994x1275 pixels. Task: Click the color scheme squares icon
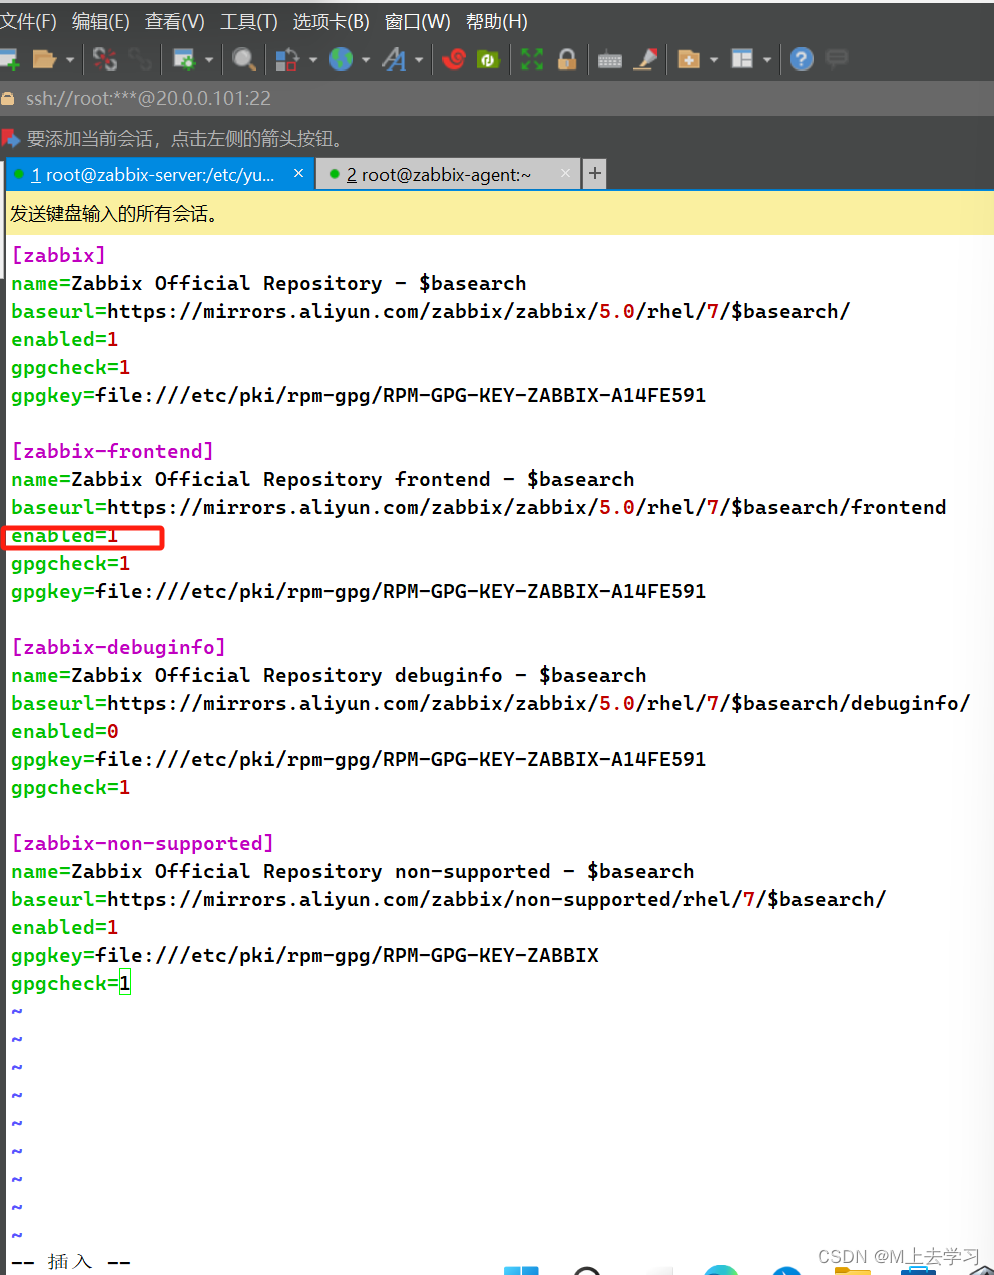[x=287, y=60]
